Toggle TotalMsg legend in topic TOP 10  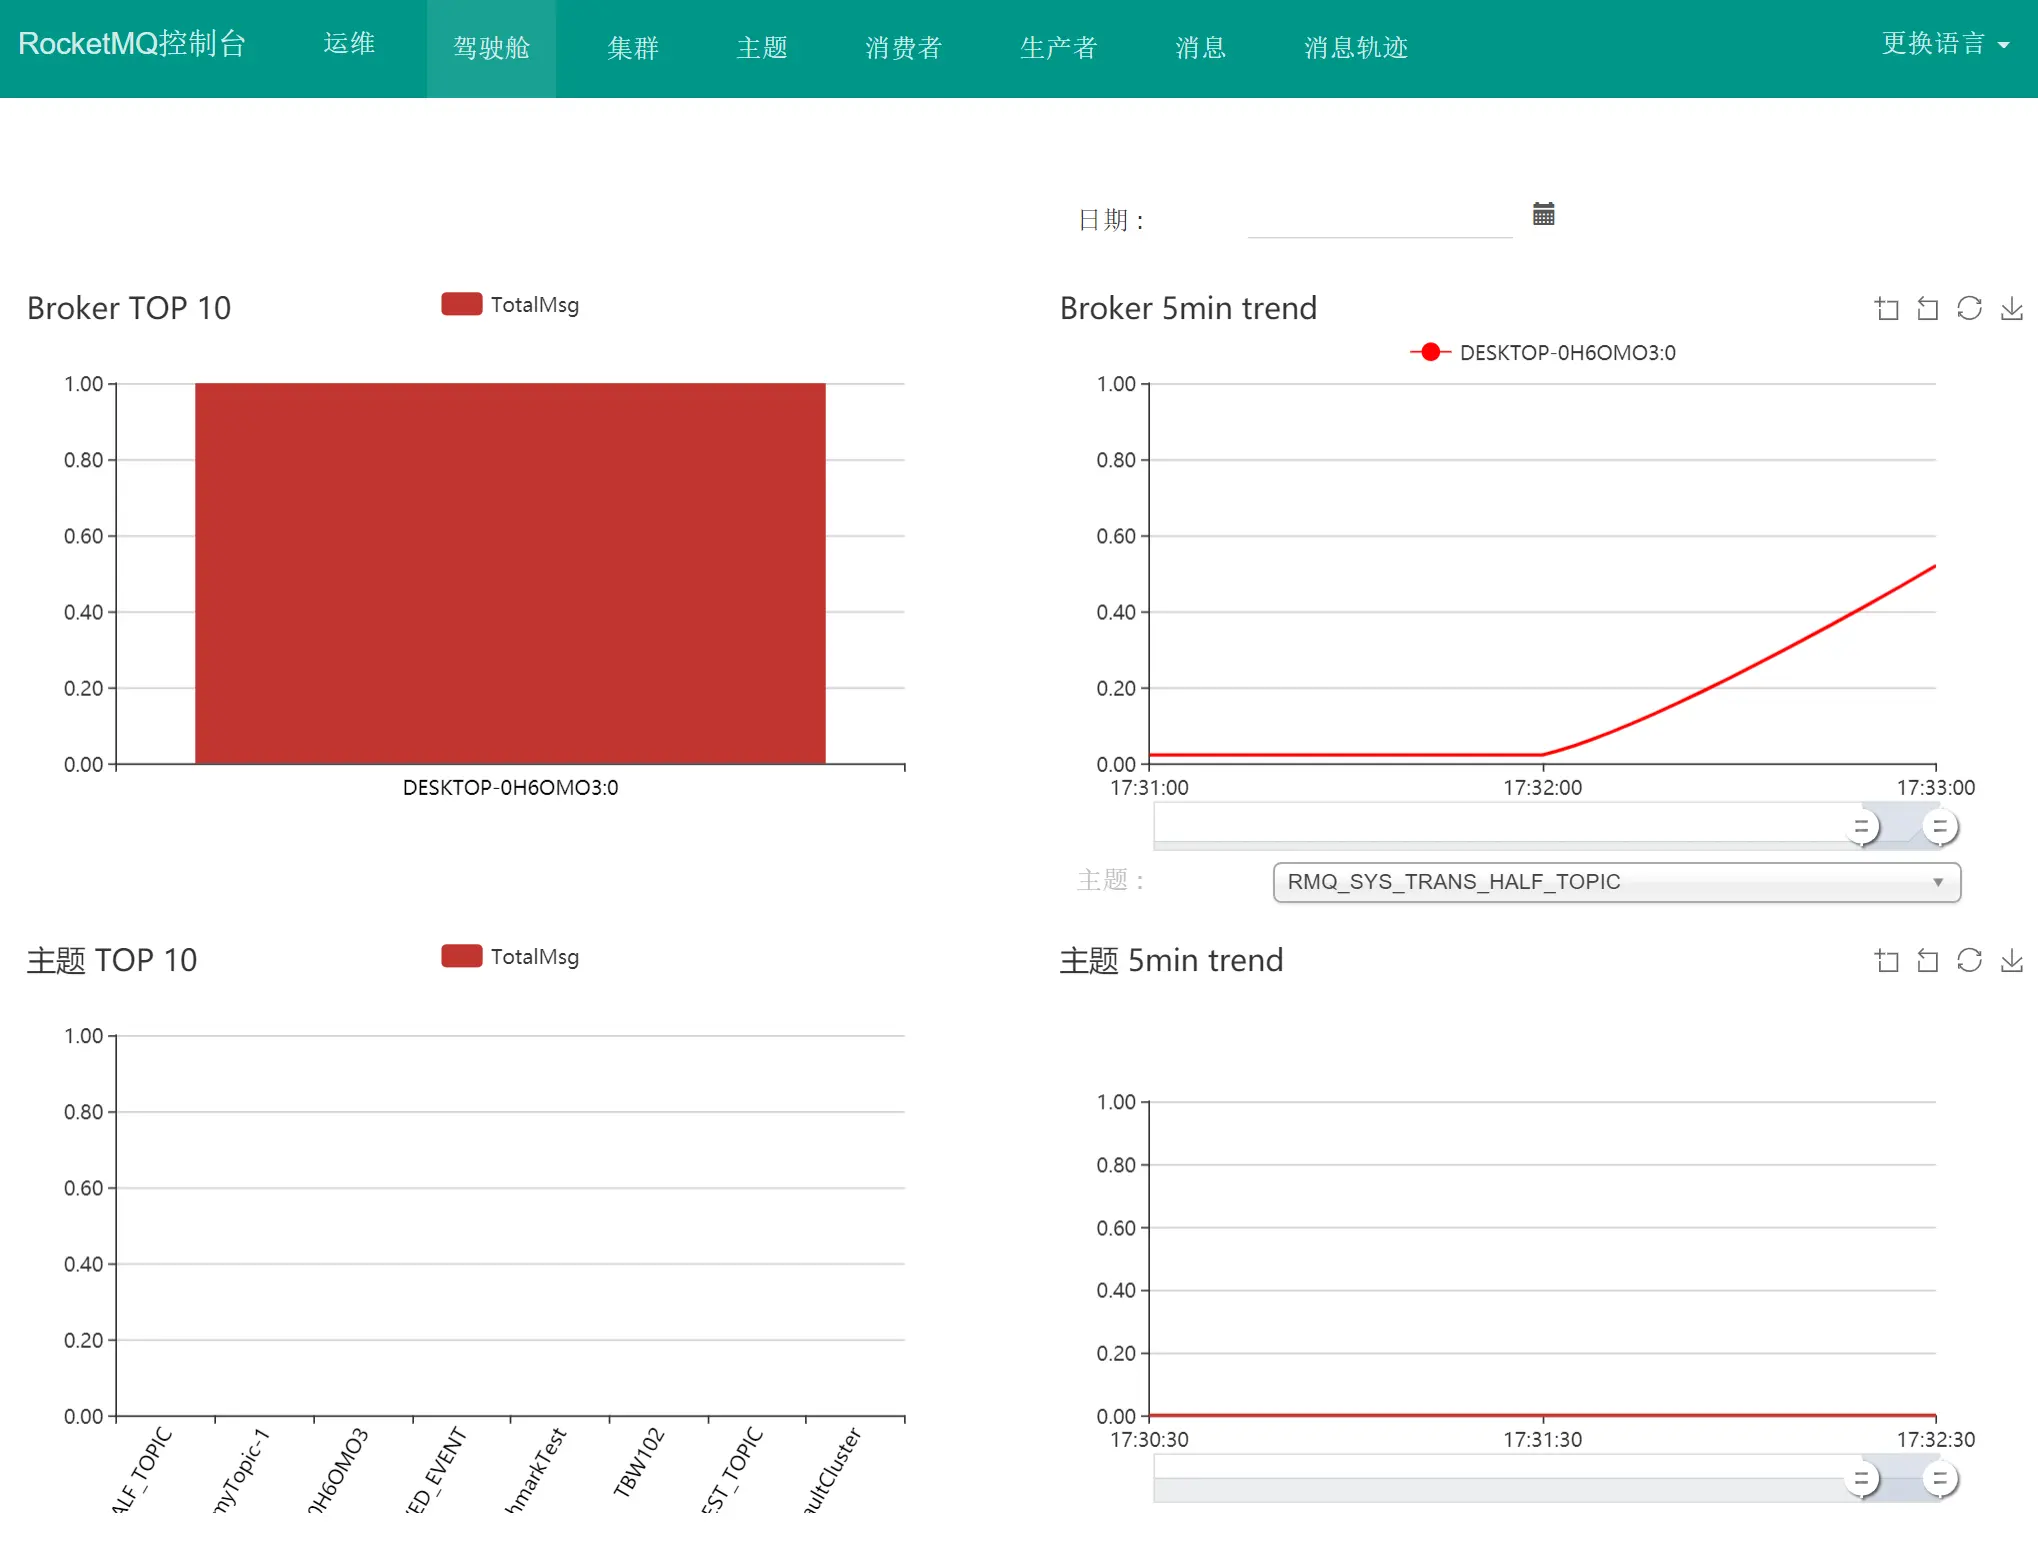pyautogui.click(x=510, y=957)
